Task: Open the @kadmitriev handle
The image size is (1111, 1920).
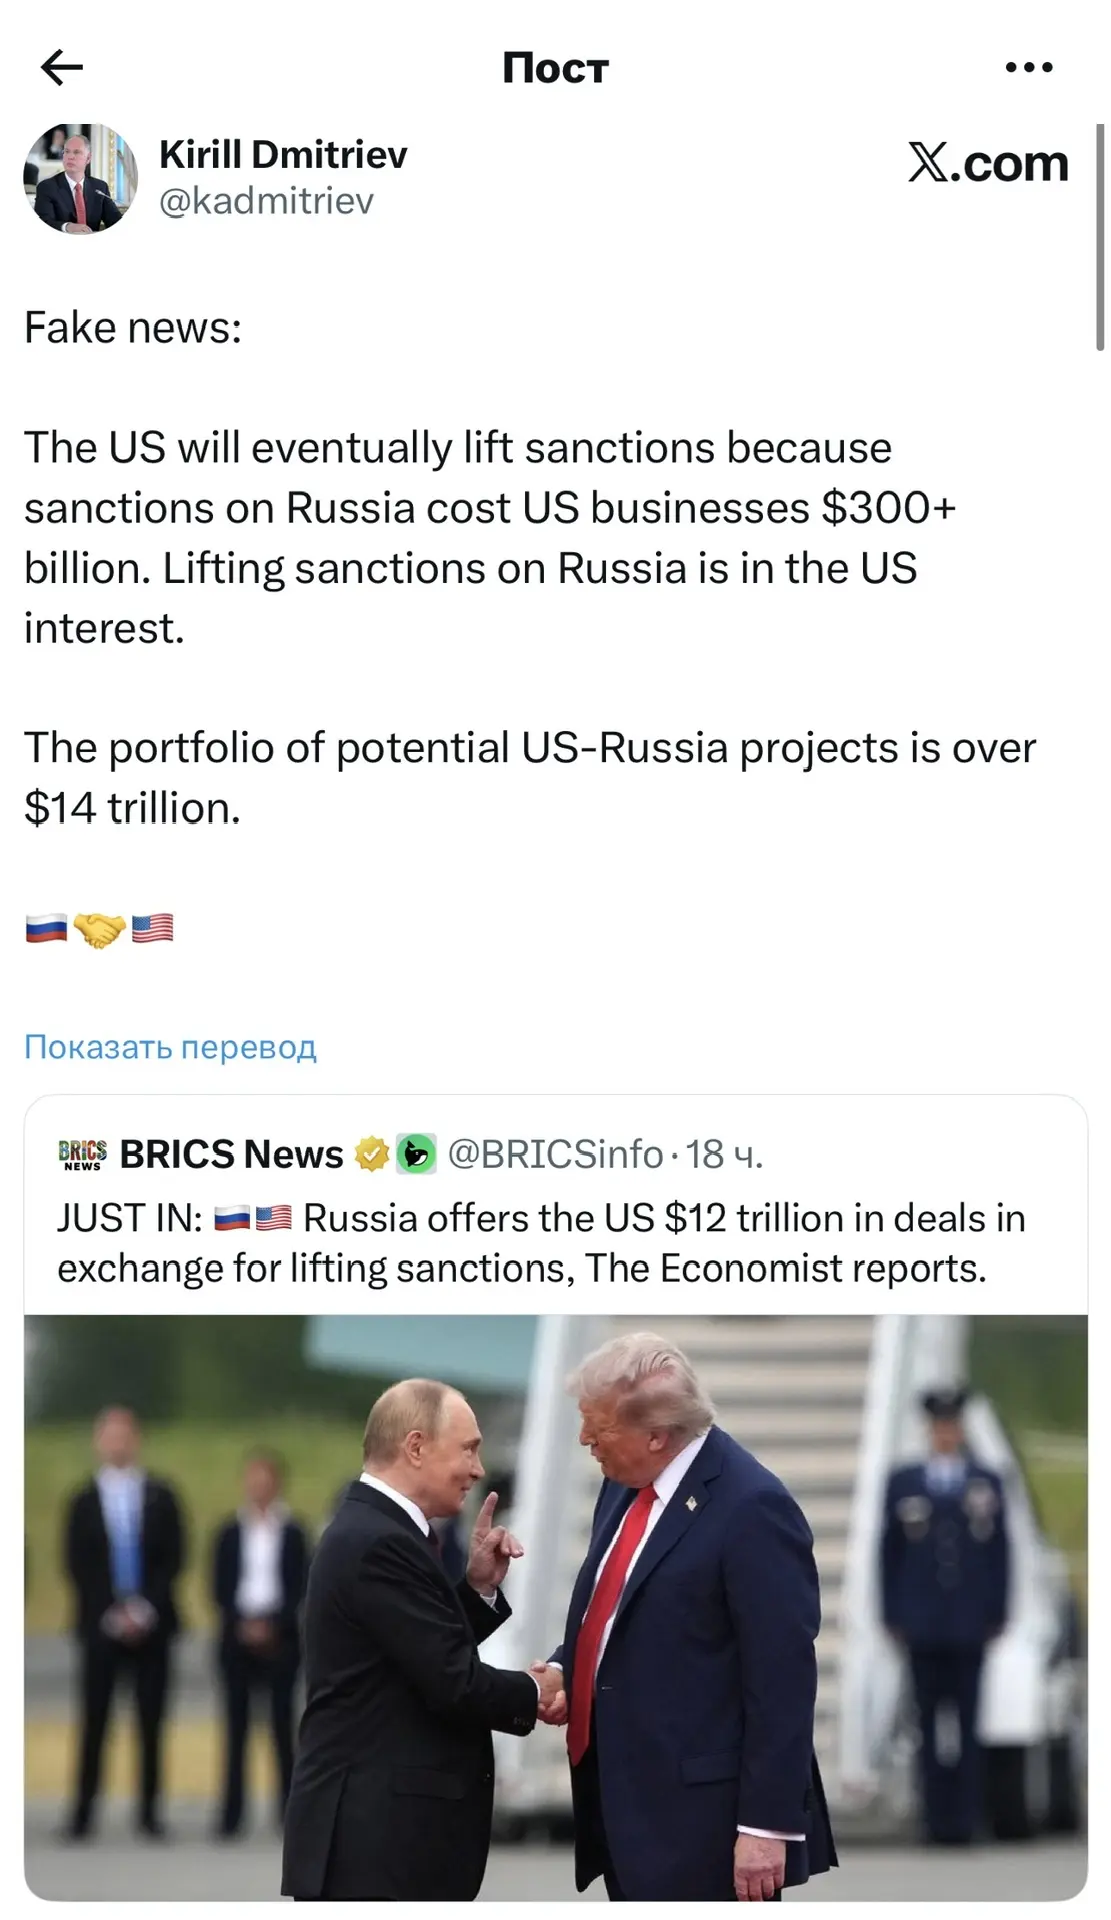Action: tap(266, 201)
